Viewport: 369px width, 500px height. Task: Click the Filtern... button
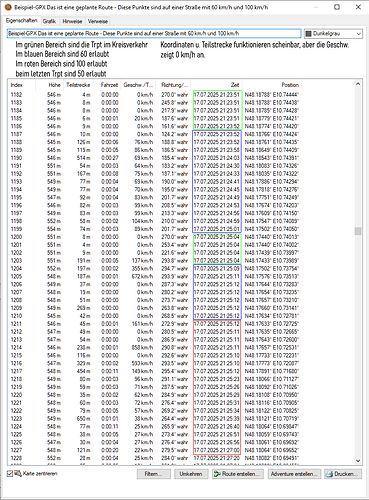[154, 474]
